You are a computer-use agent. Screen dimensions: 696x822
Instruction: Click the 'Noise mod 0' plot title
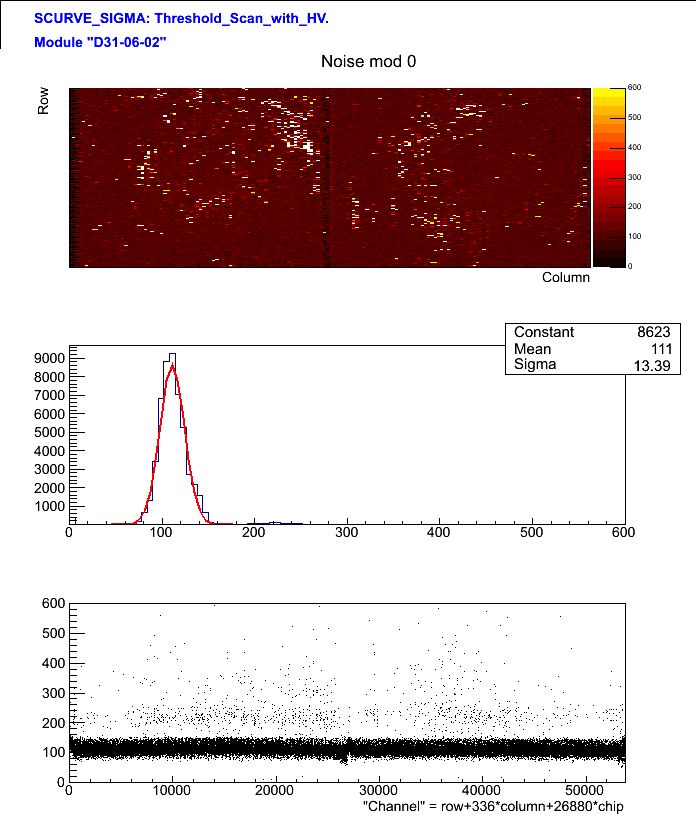368,61
